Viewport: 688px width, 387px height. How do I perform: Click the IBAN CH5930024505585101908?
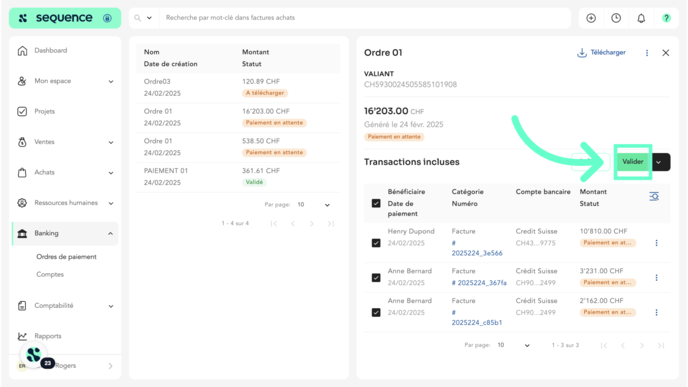point(410,85)
